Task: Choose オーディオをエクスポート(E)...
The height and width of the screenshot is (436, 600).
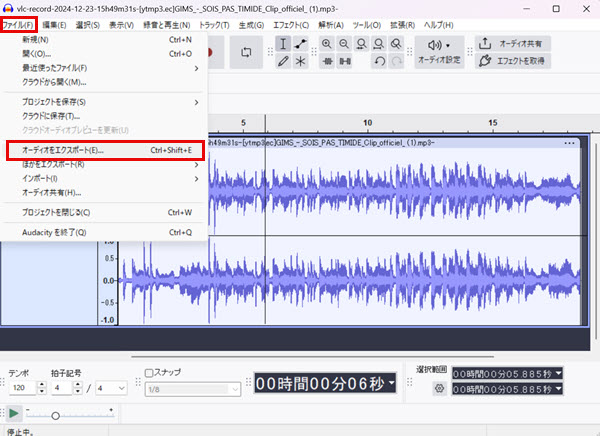Action: click(105, 150)
